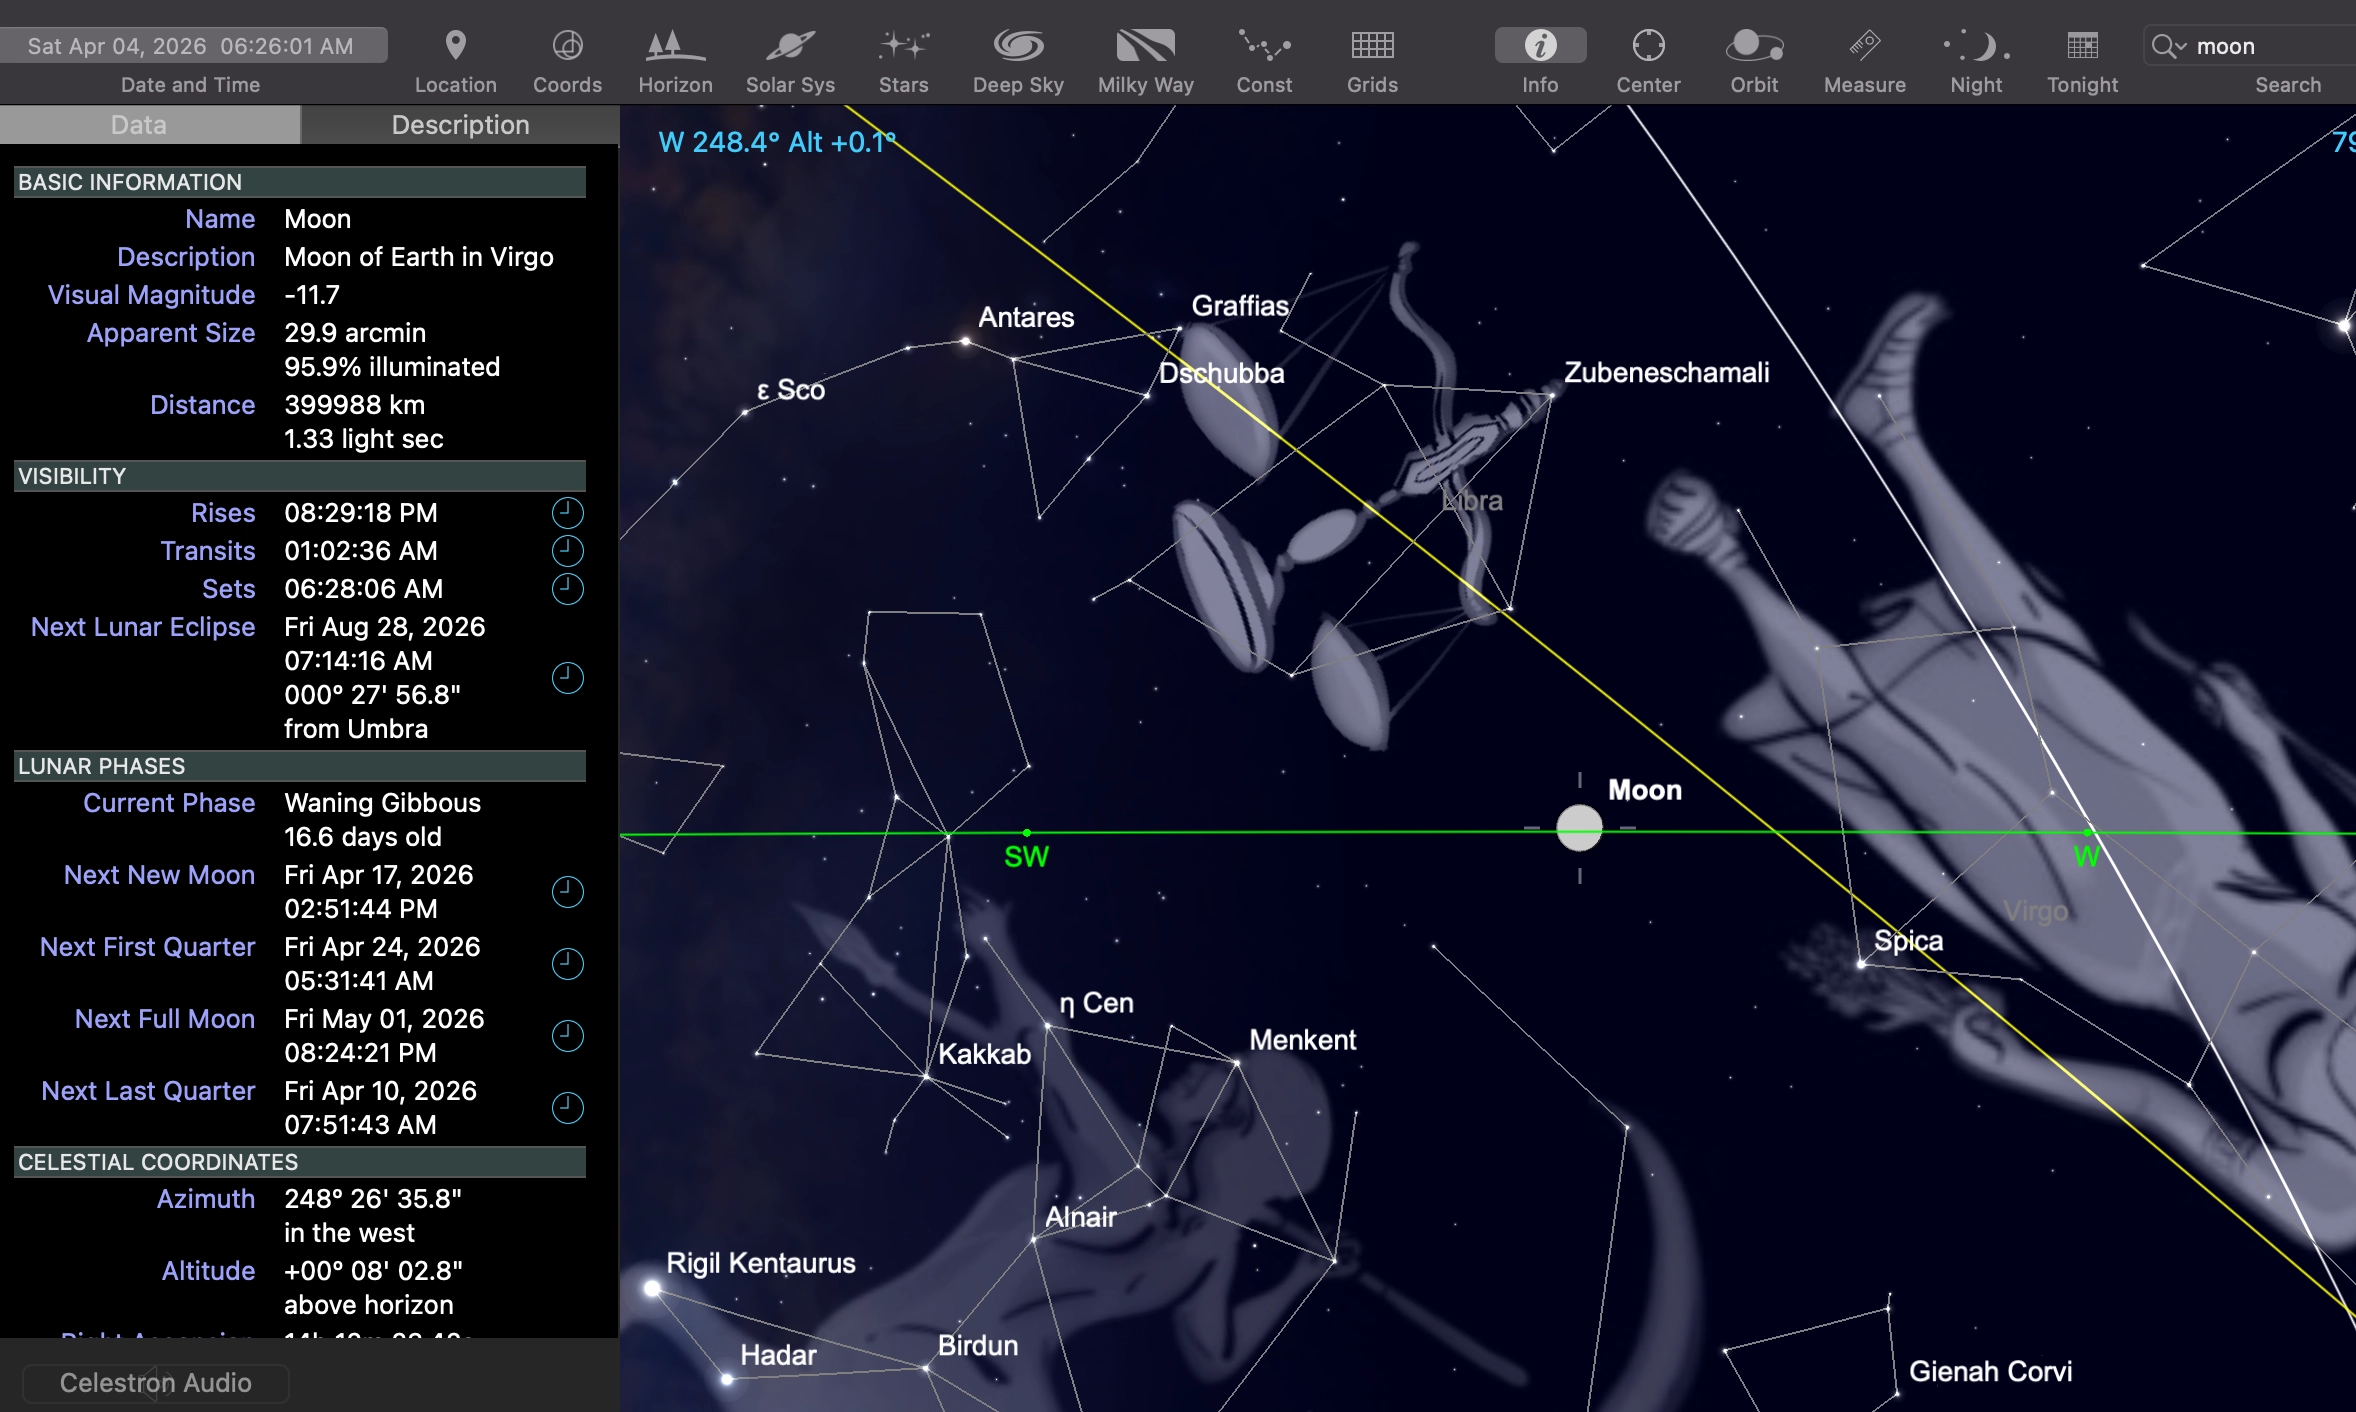Click the Celestron Audio button
Screen dimensions: 2356x1412
click(155, 1383)
